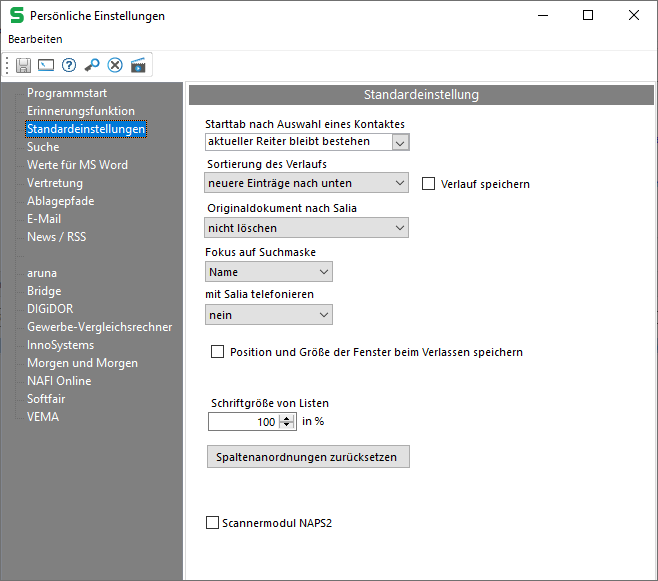Open the Ablagepfade settings page
The width and height of the screenshot is (658, 581).
pyautogui.click(x=60, y=201)
